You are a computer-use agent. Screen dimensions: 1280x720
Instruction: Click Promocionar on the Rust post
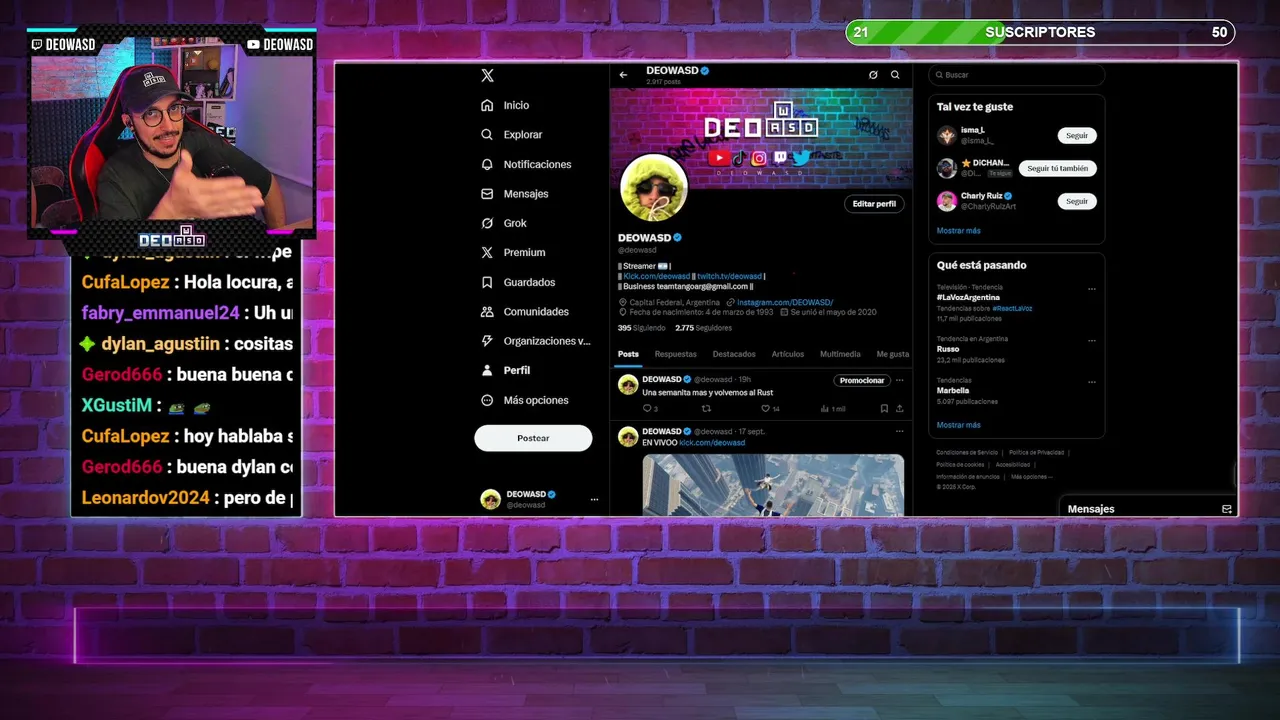(x=862, y=381)
